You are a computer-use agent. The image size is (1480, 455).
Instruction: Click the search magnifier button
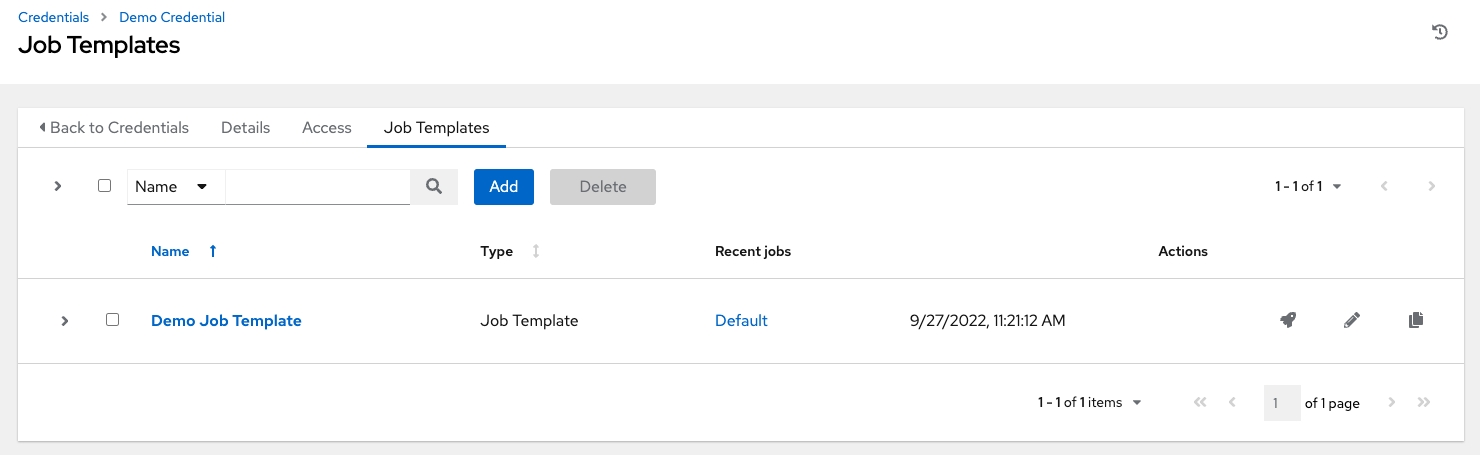tap(434, 187)
